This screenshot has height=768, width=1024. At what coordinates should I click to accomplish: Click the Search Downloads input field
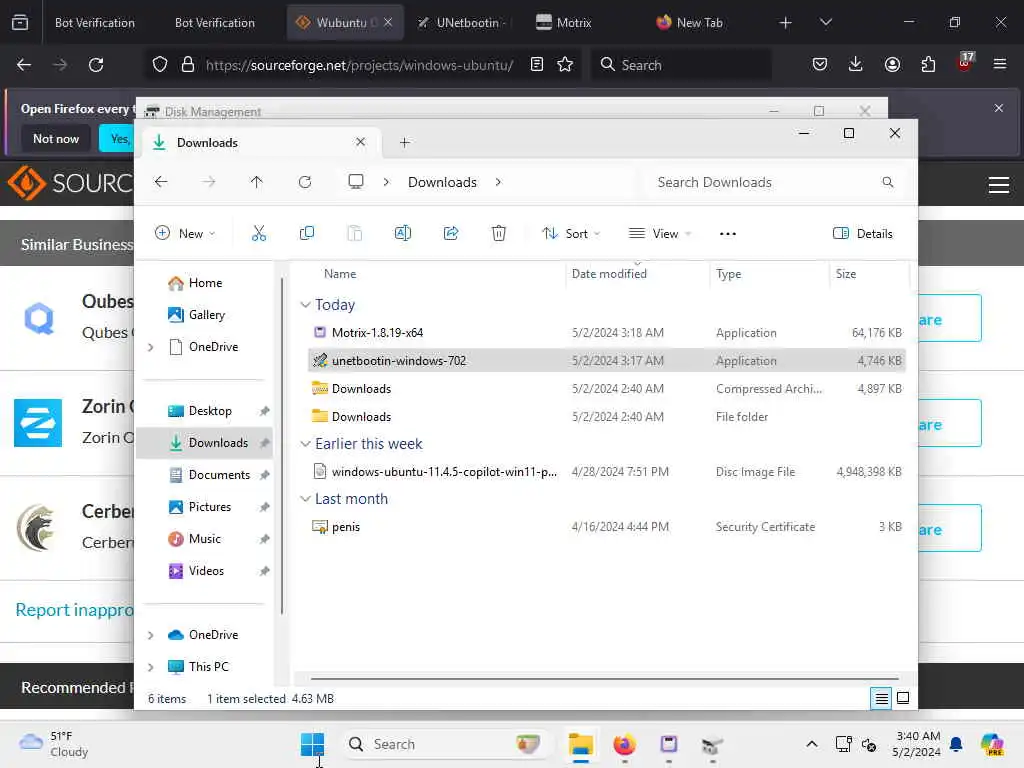[774, 182]
